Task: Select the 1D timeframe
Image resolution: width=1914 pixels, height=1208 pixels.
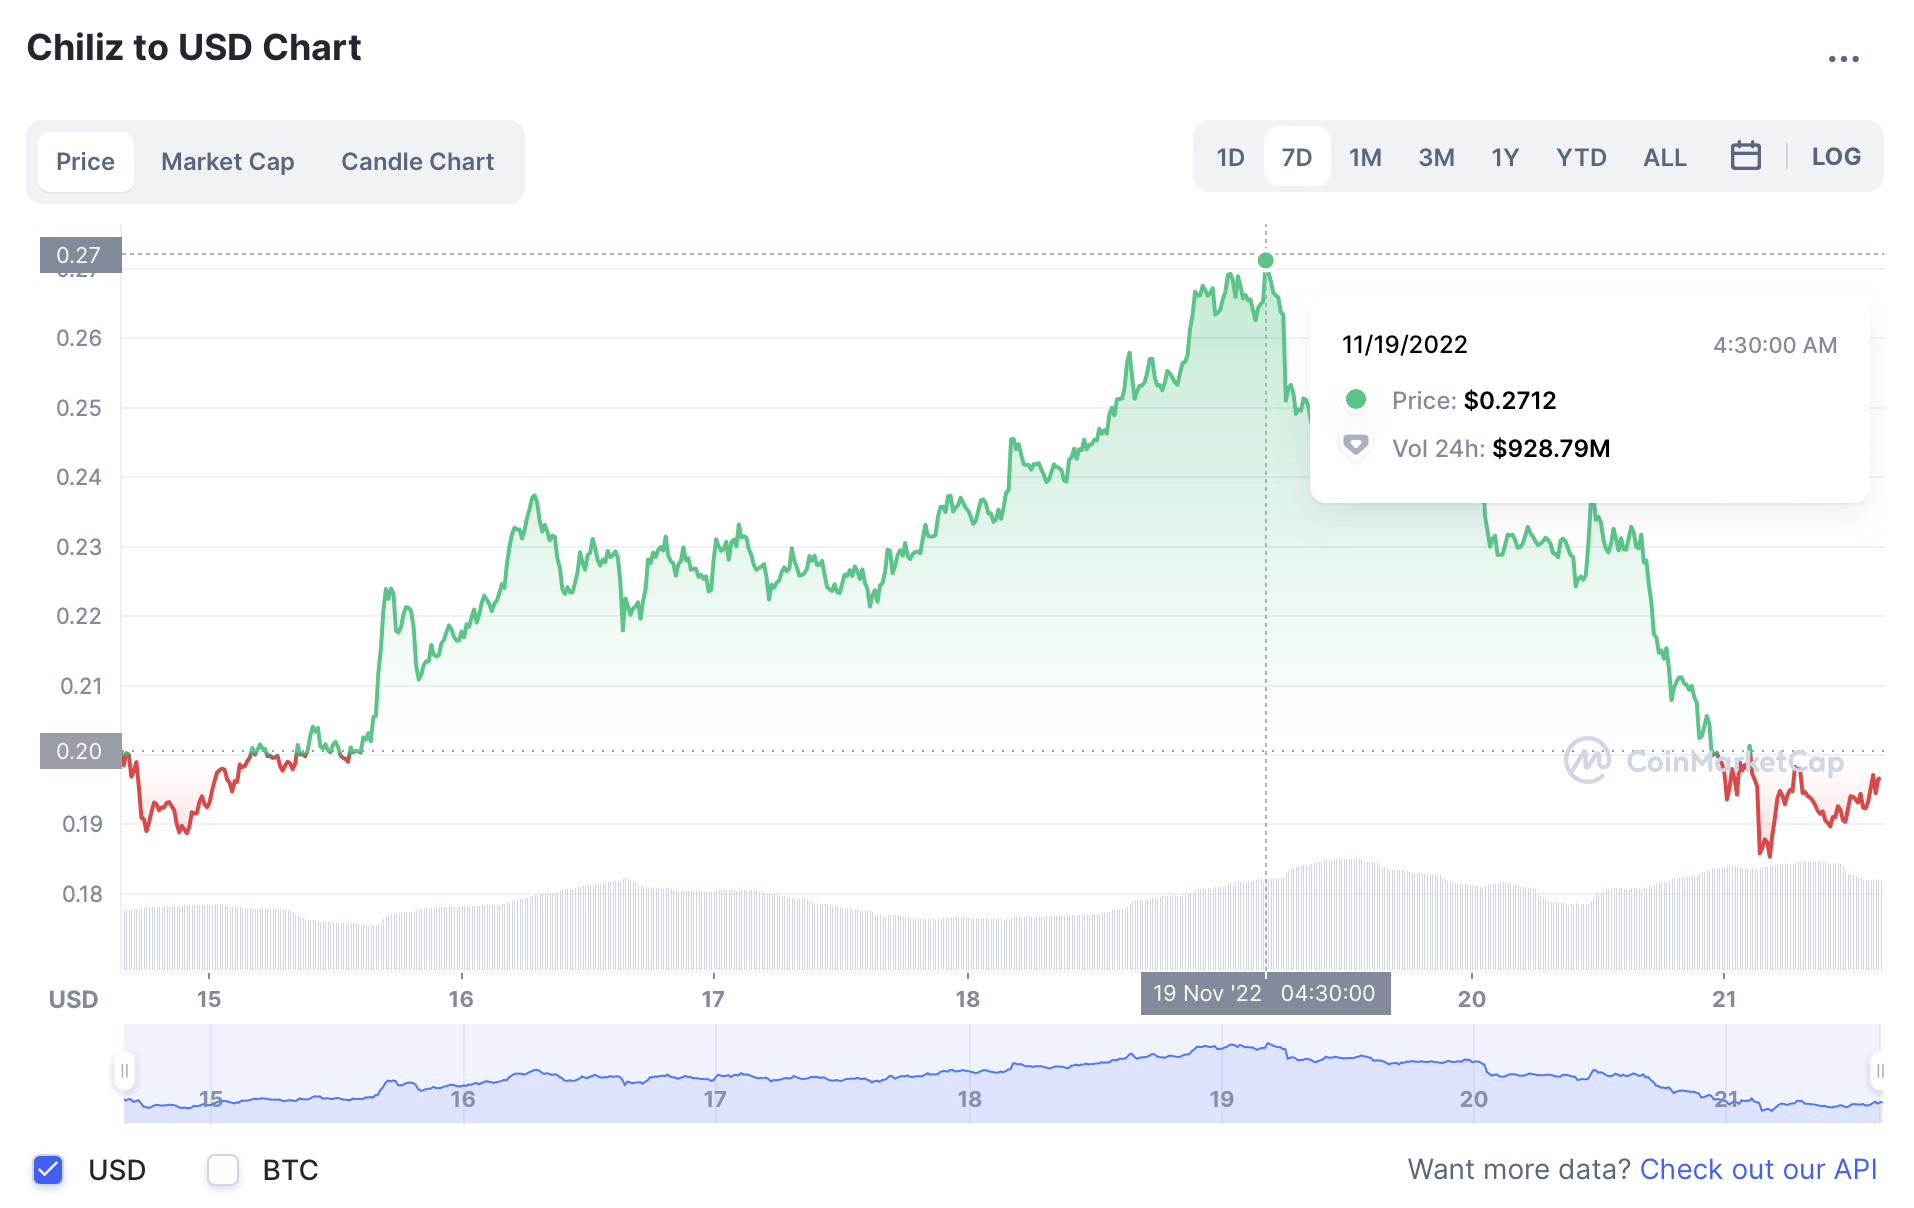Action: (x=1230, y=156)
